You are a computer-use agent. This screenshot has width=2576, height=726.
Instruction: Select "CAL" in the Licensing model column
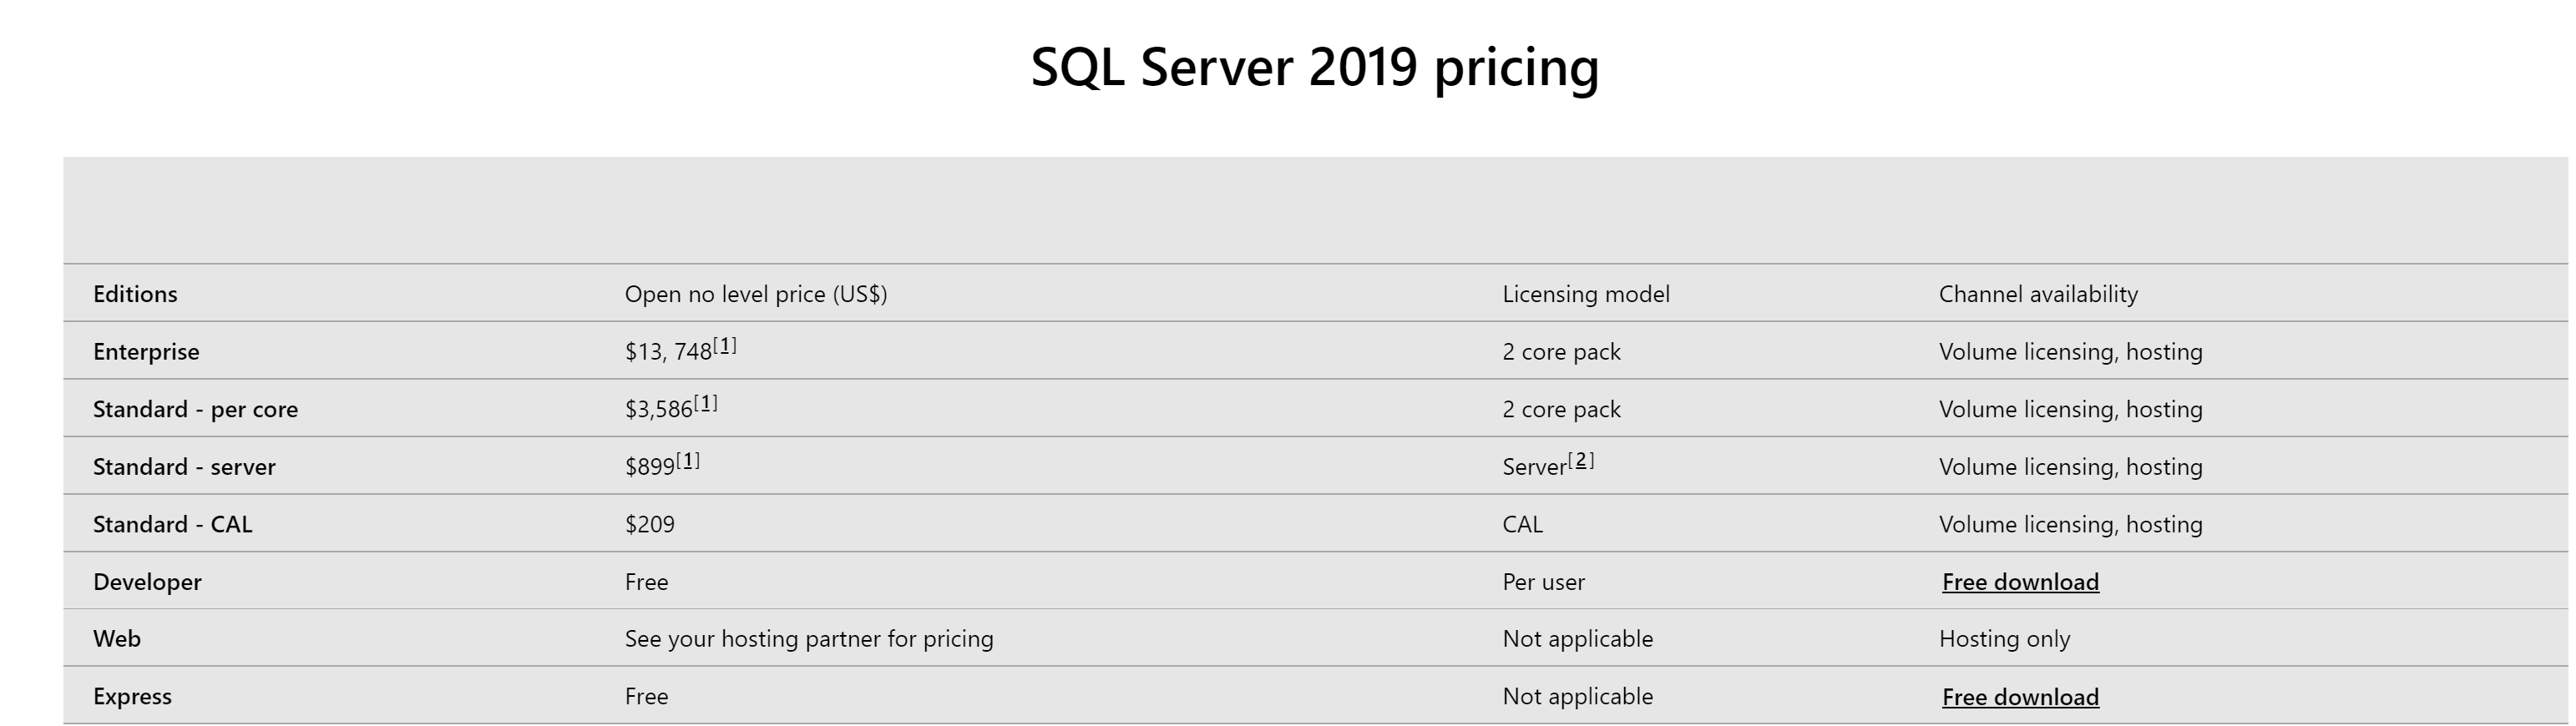click(1522, 525)
